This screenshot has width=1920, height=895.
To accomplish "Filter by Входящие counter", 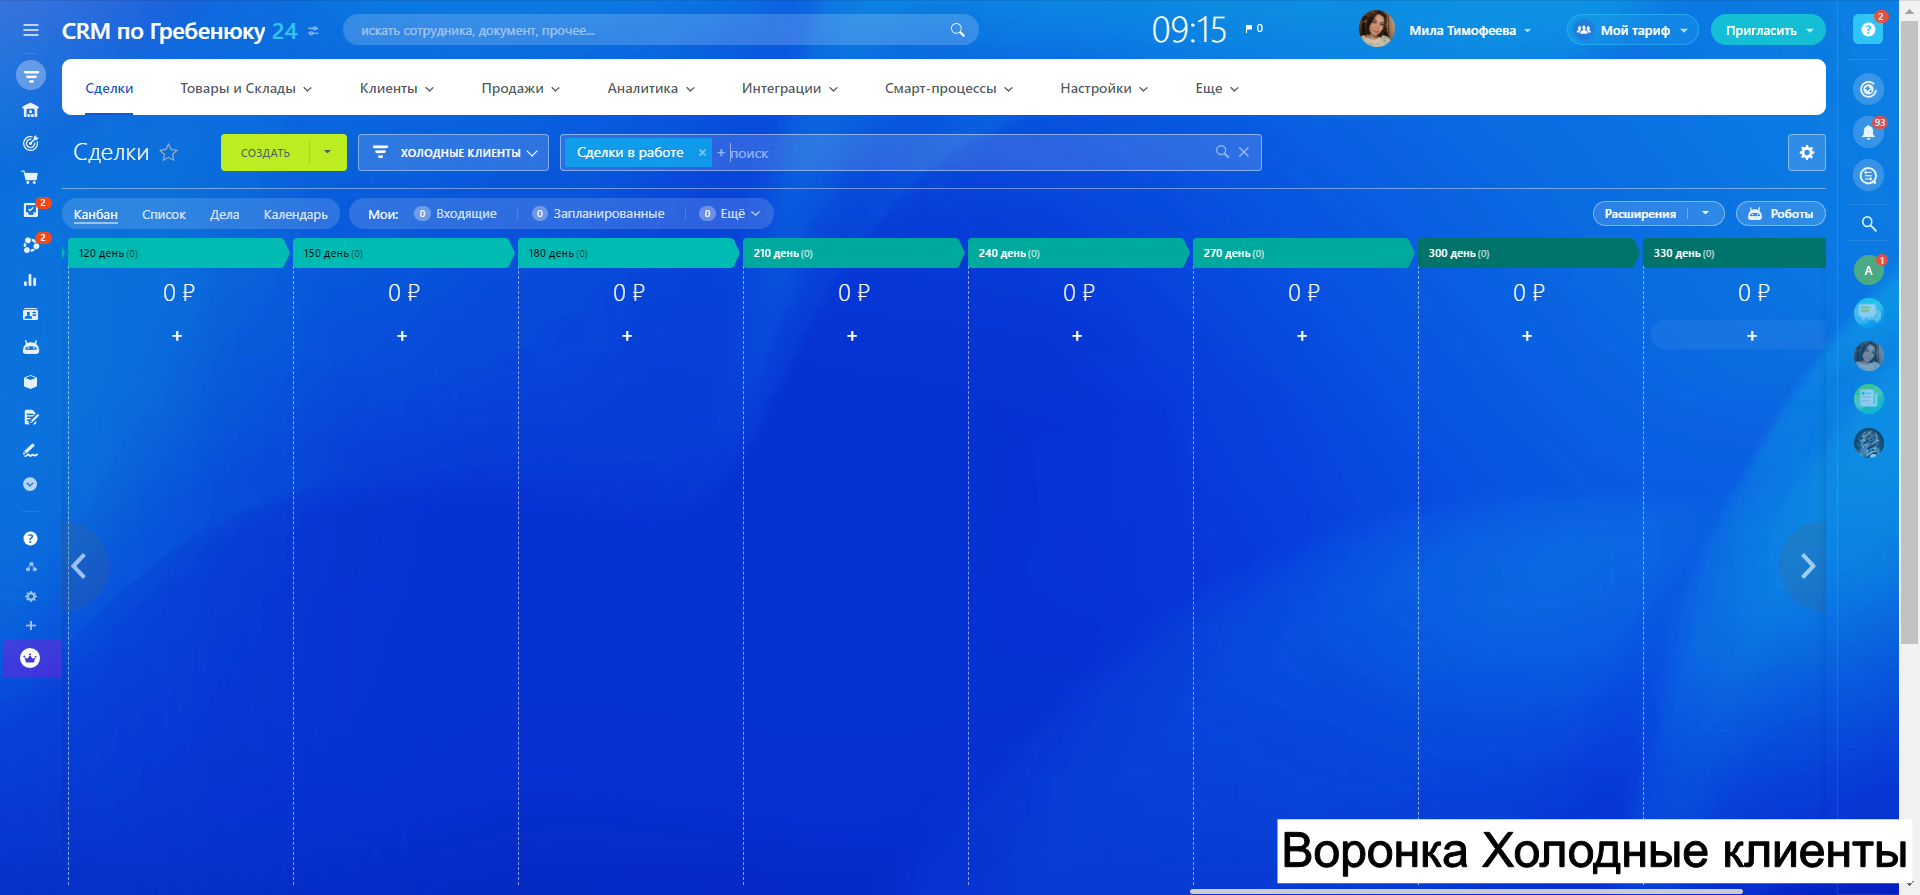I will [x=456, y=213].
